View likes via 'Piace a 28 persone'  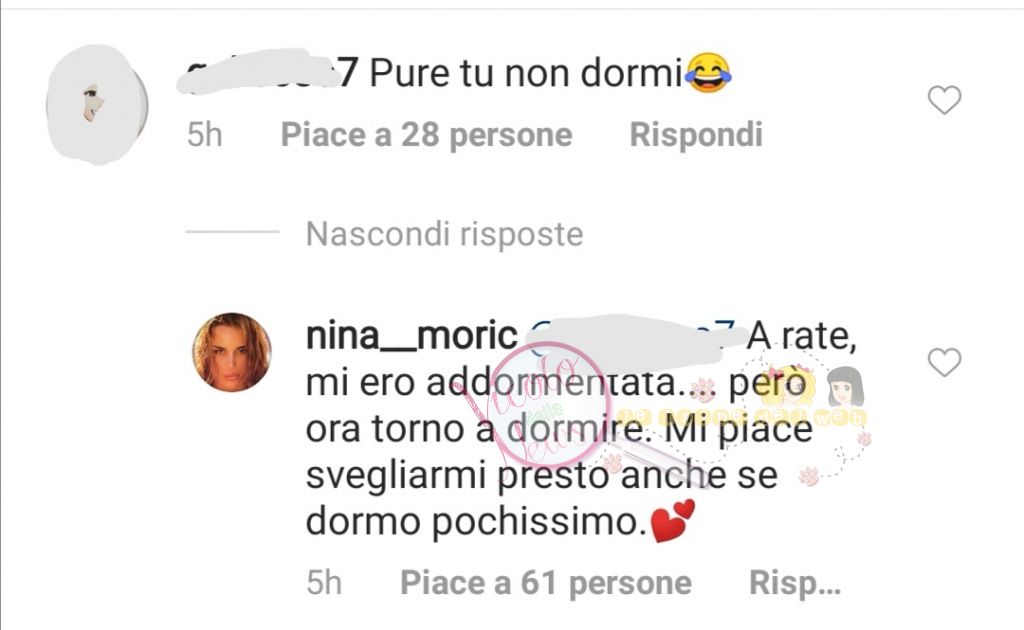click(426, 135)
